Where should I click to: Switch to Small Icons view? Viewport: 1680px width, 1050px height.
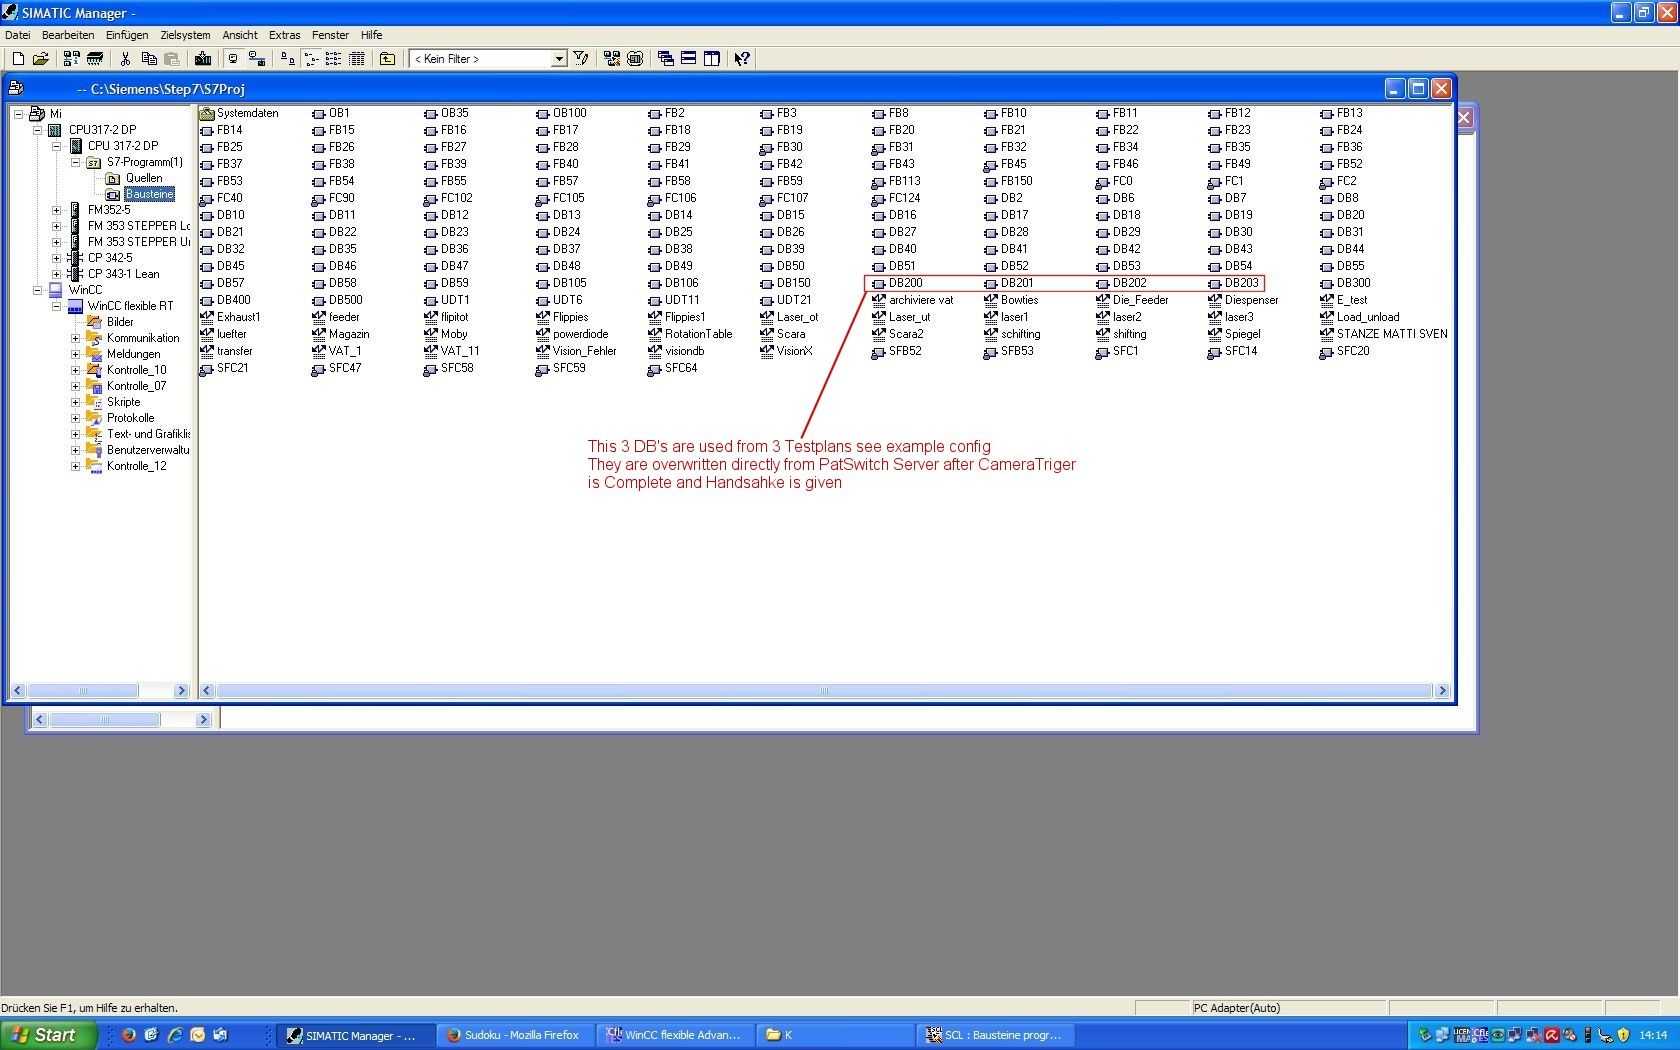point(311,59)
